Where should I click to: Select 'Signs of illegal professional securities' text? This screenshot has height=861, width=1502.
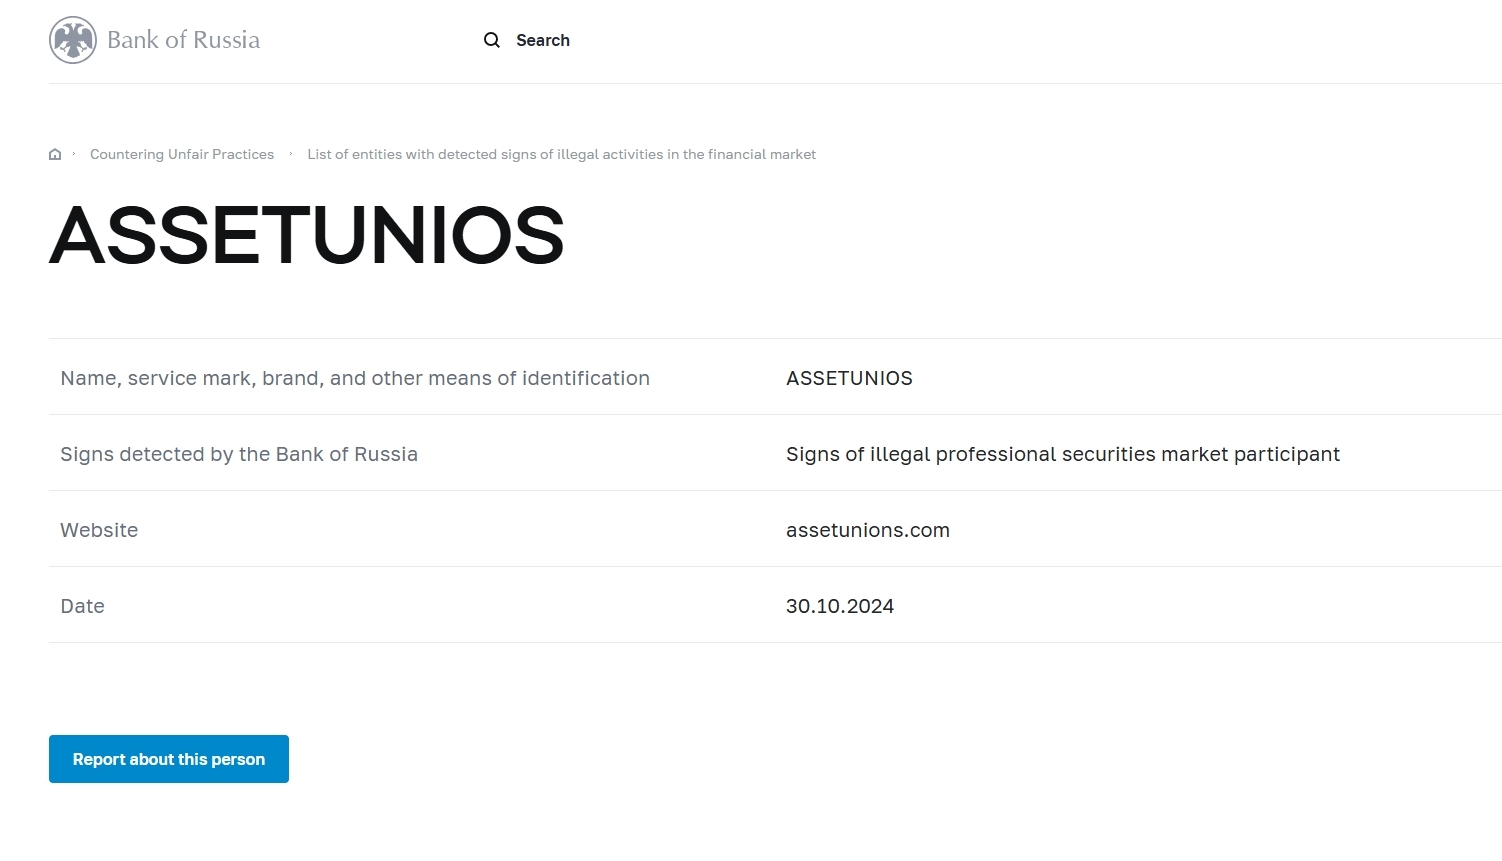1062,454
